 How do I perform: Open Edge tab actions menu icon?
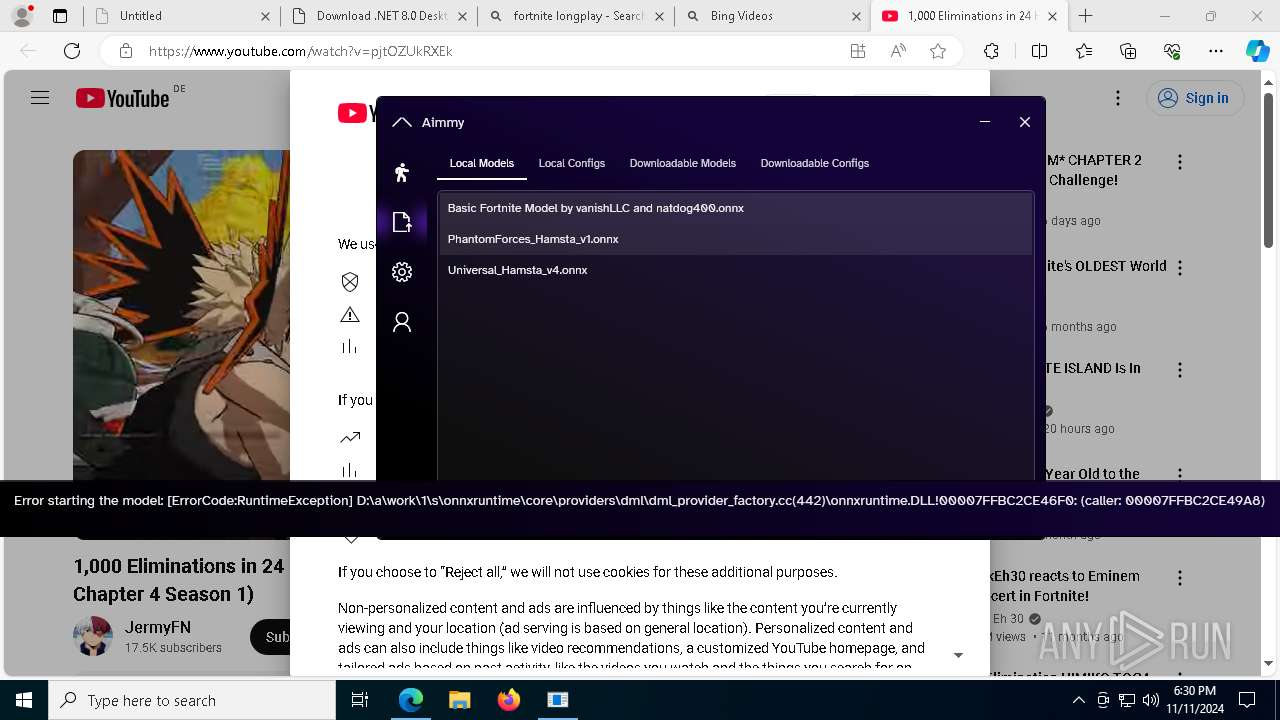point(60,16)
